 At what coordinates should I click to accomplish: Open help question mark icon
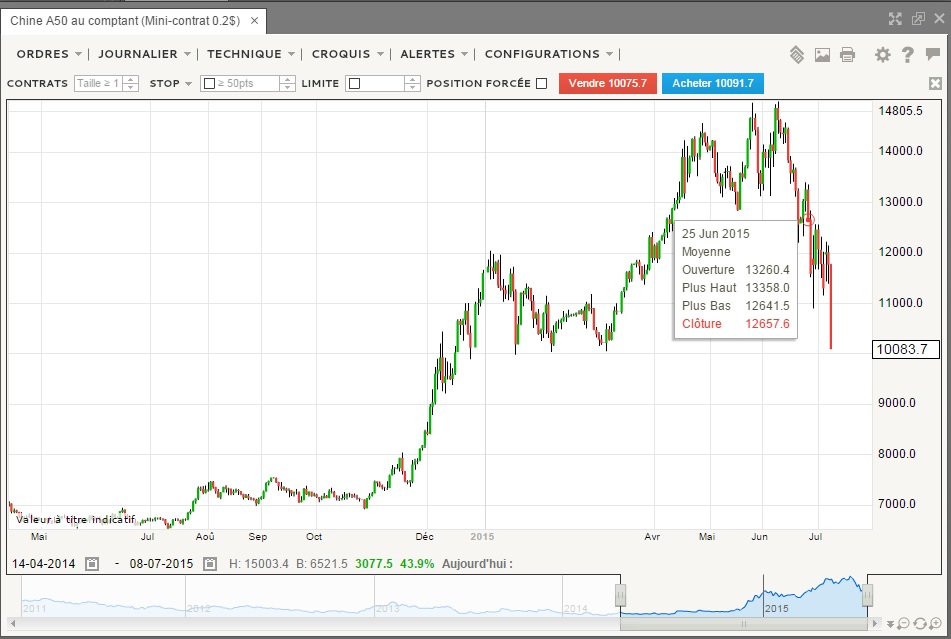pyautogui.click(x=907, y=55)
